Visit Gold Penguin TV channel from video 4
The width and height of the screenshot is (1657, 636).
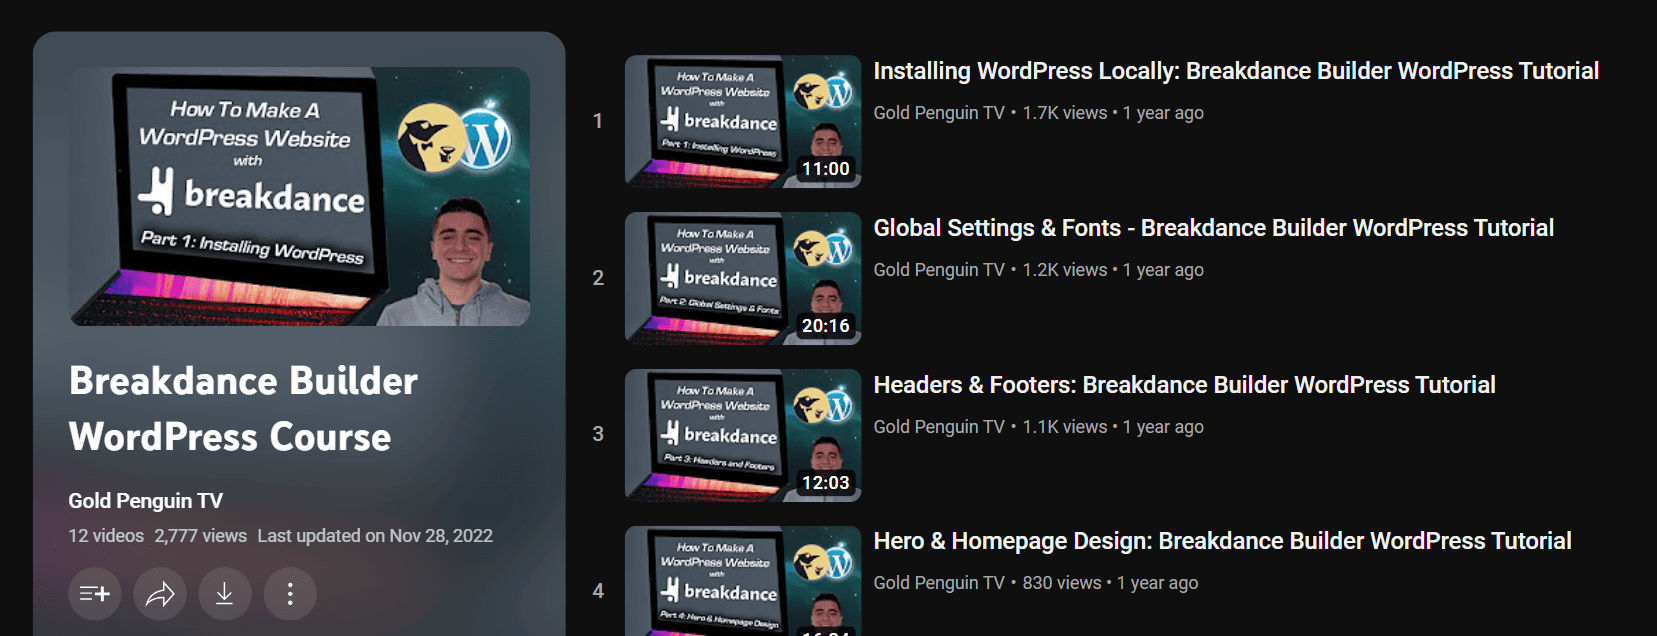[938, 583]
